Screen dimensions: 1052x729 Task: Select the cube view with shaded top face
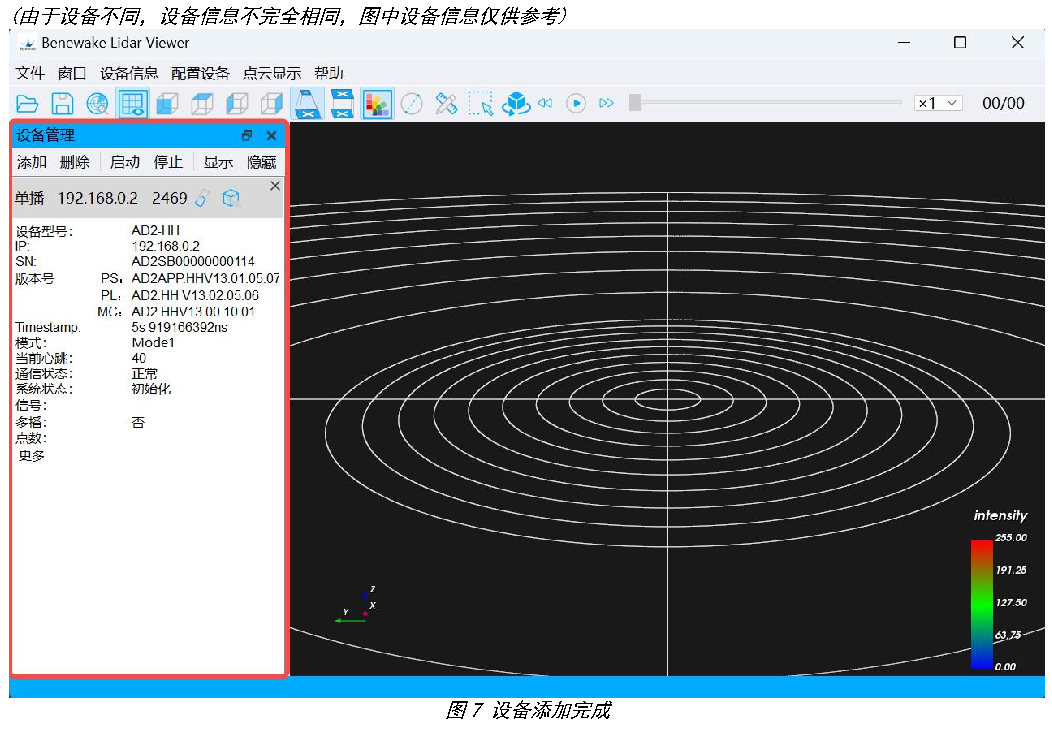(x=202, y=104)
